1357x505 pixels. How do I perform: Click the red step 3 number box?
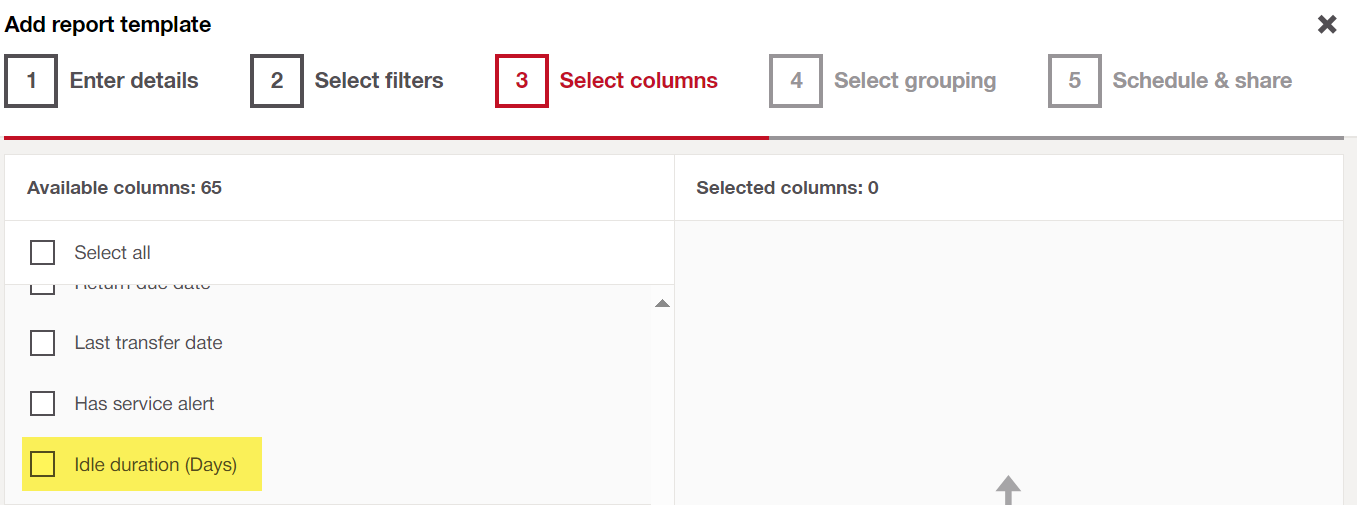point(522,81)
